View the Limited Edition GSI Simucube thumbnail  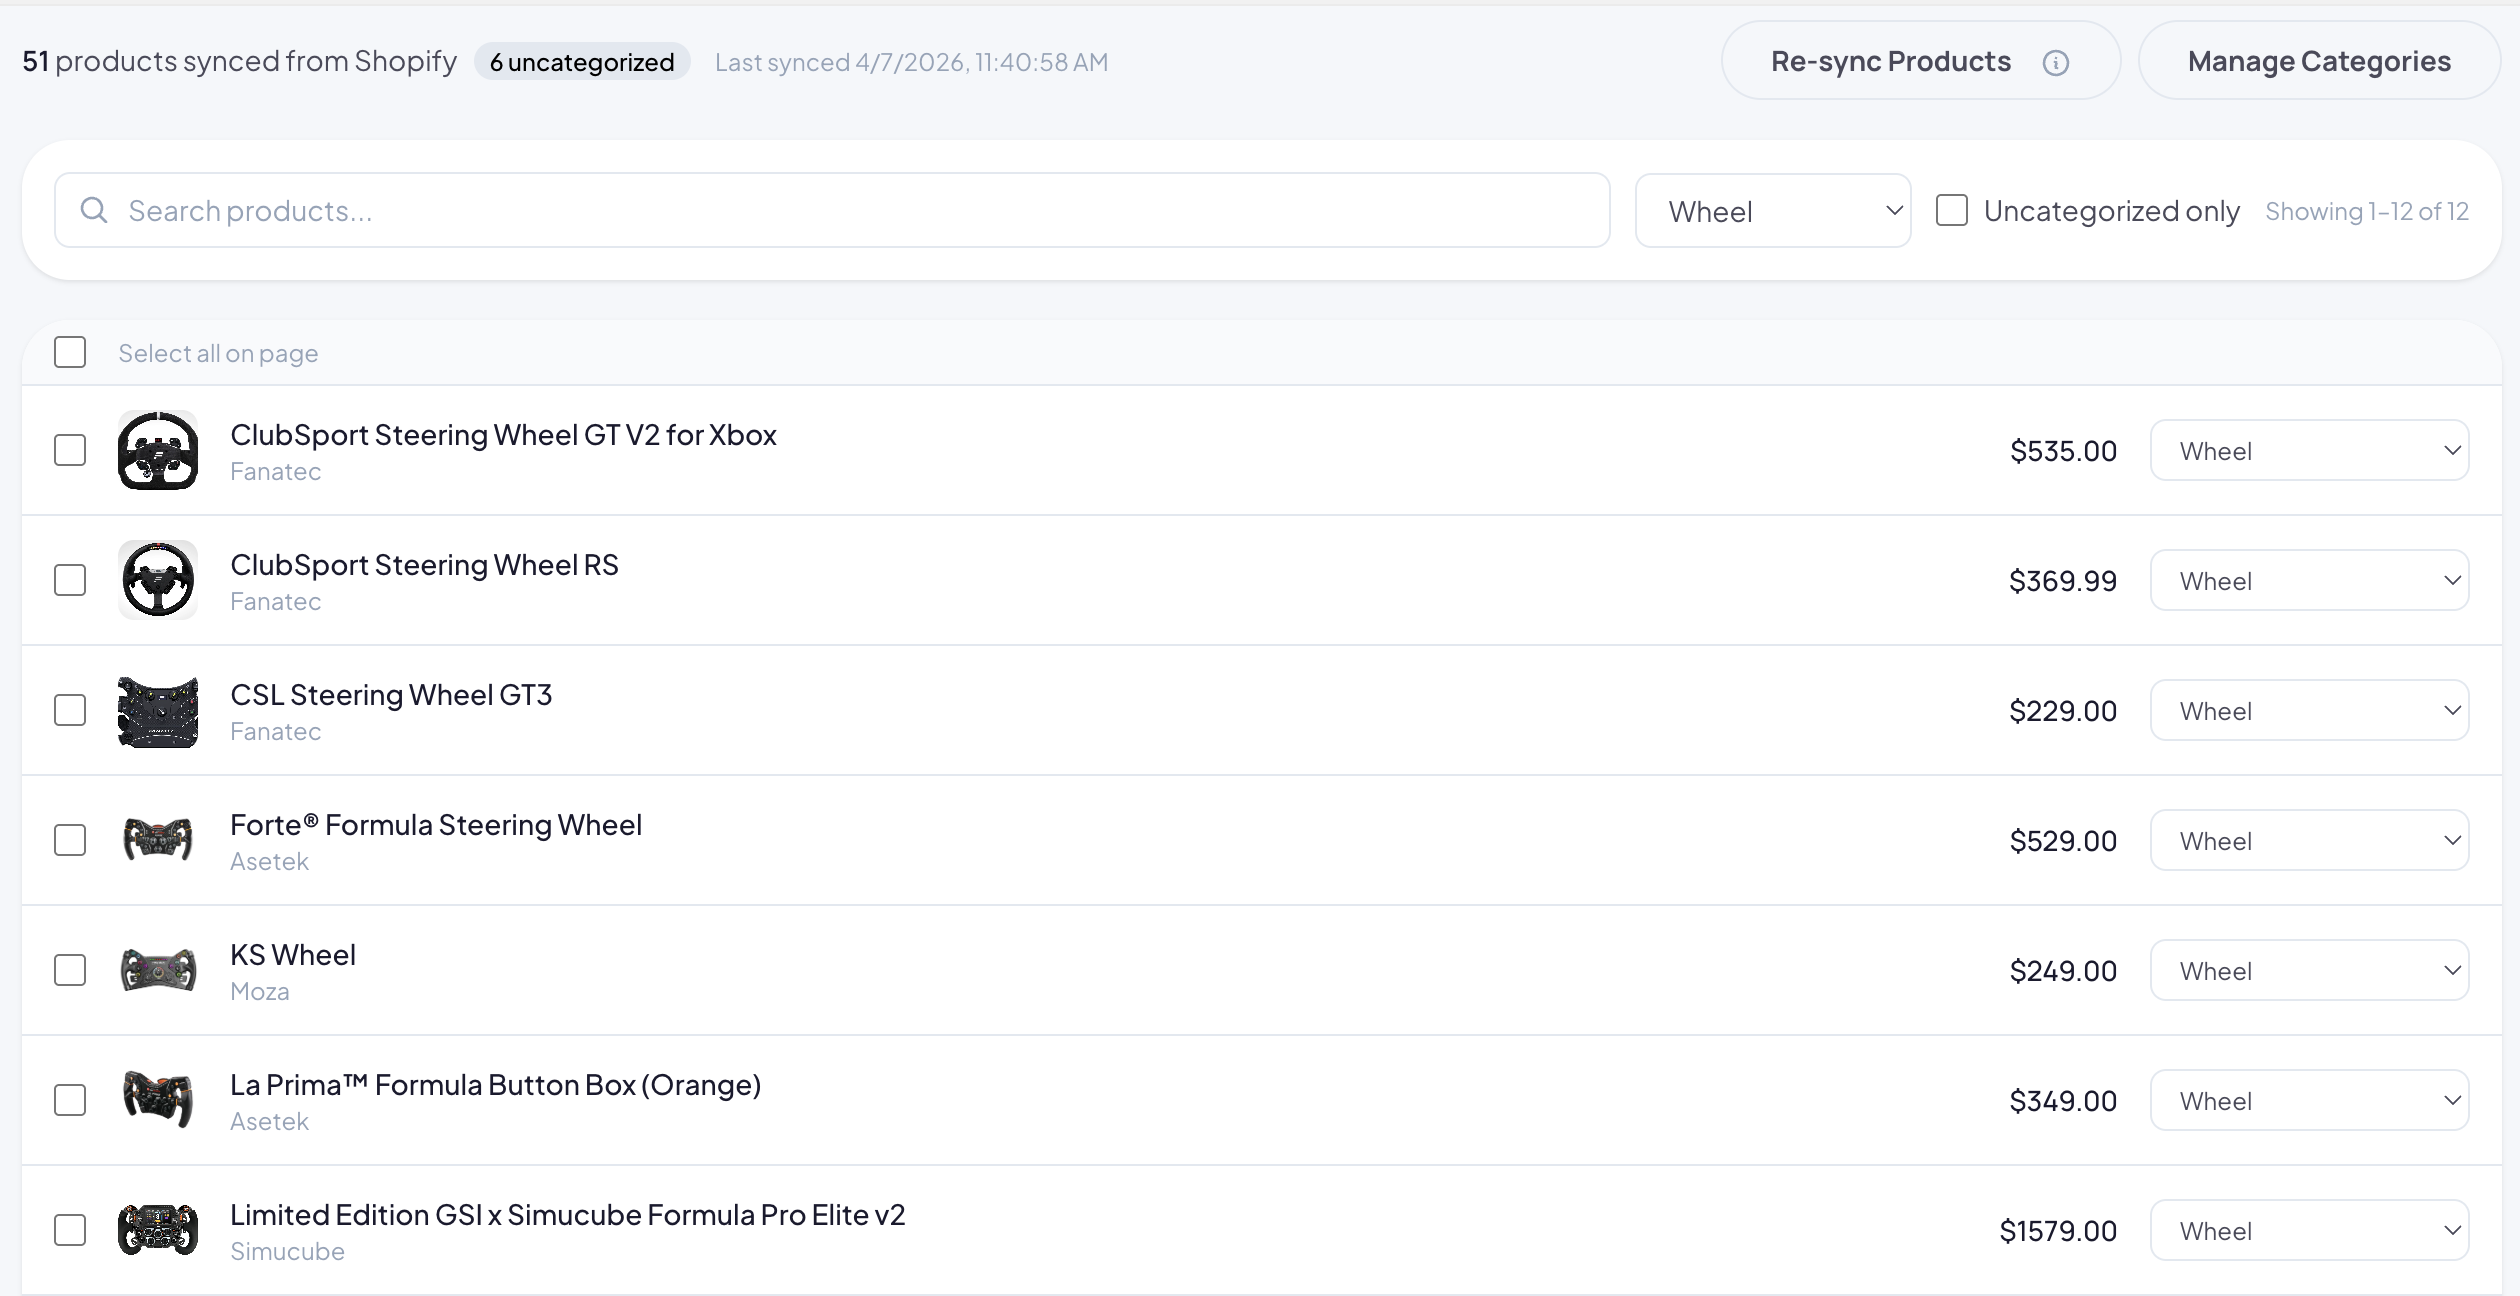coord(158,1230)
